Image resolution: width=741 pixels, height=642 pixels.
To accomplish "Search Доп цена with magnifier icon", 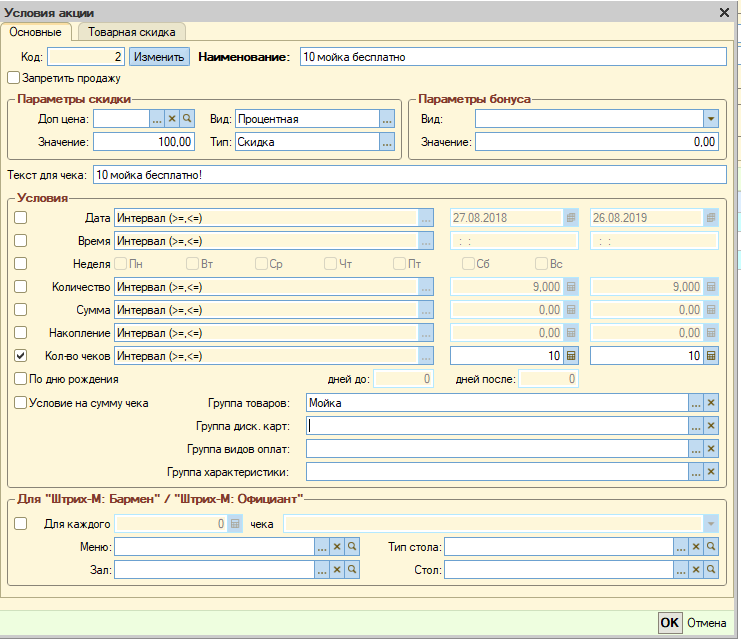I will point(187,119).
